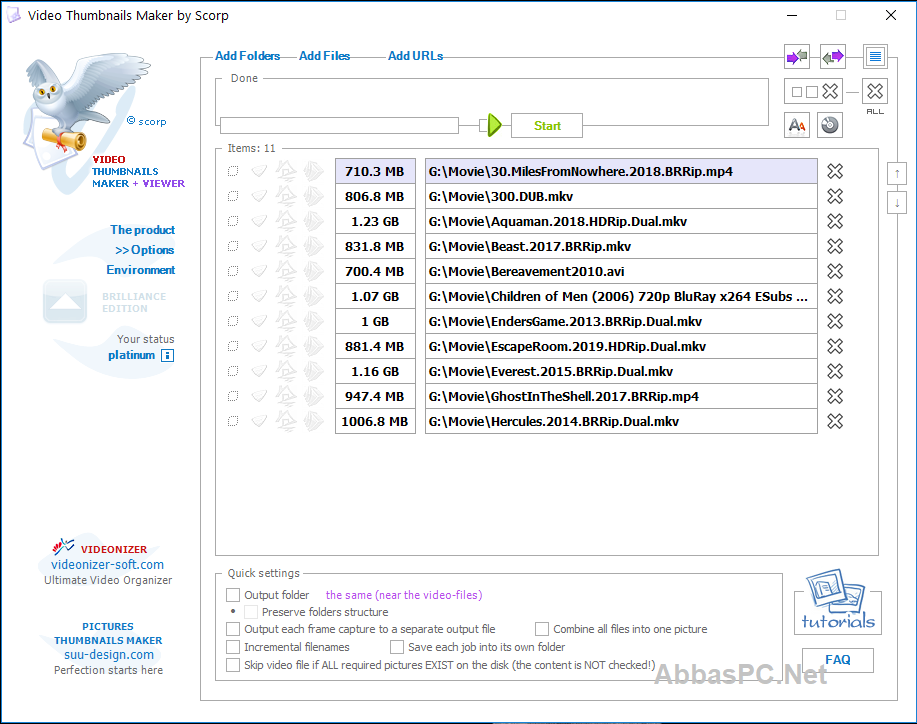This screenshot has height=724, width=917.
Task: Enable Output each frame capture separately
Action: coord(233,629)
